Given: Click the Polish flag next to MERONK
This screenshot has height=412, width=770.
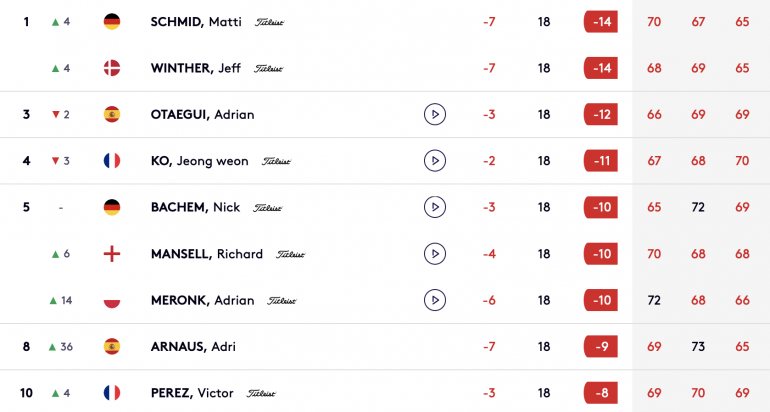Looking at the screenshot, I should [112, 300].
